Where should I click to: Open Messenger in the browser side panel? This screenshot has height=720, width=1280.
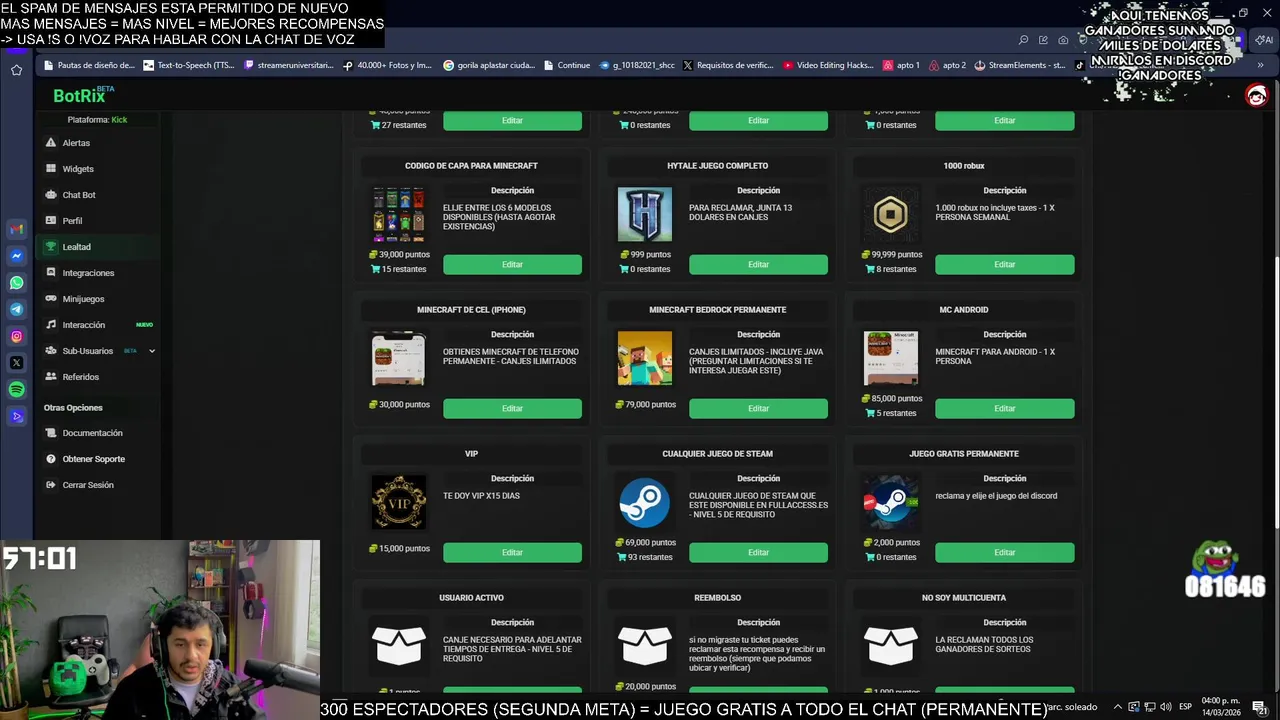[x=16, y=256]
